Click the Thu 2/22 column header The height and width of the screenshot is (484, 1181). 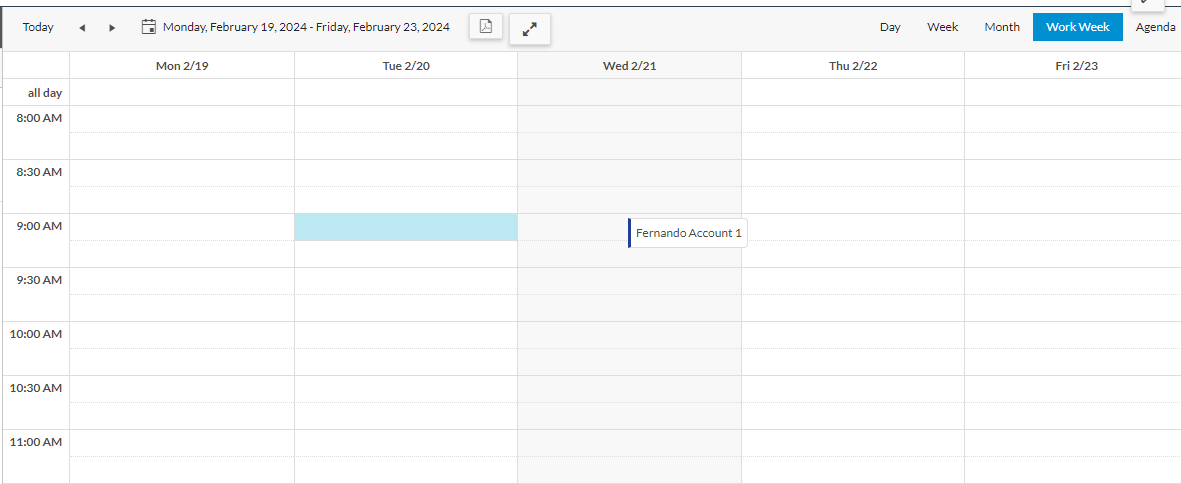tap(853, 66)
